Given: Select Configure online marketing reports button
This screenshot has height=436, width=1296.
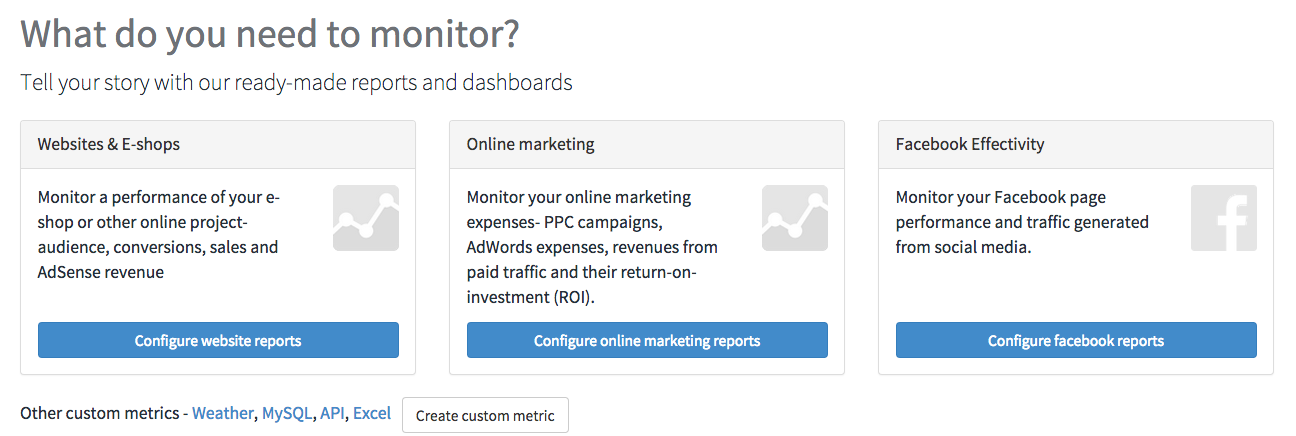Looking at the screenshot, I should 647,340.
